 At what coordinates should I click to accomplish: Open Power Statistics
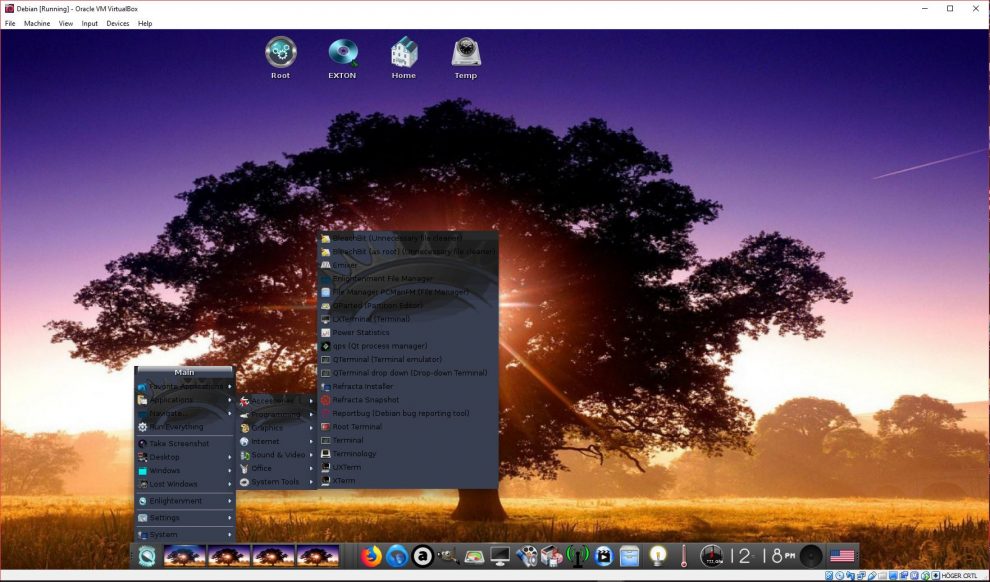(x=361, y=332)
